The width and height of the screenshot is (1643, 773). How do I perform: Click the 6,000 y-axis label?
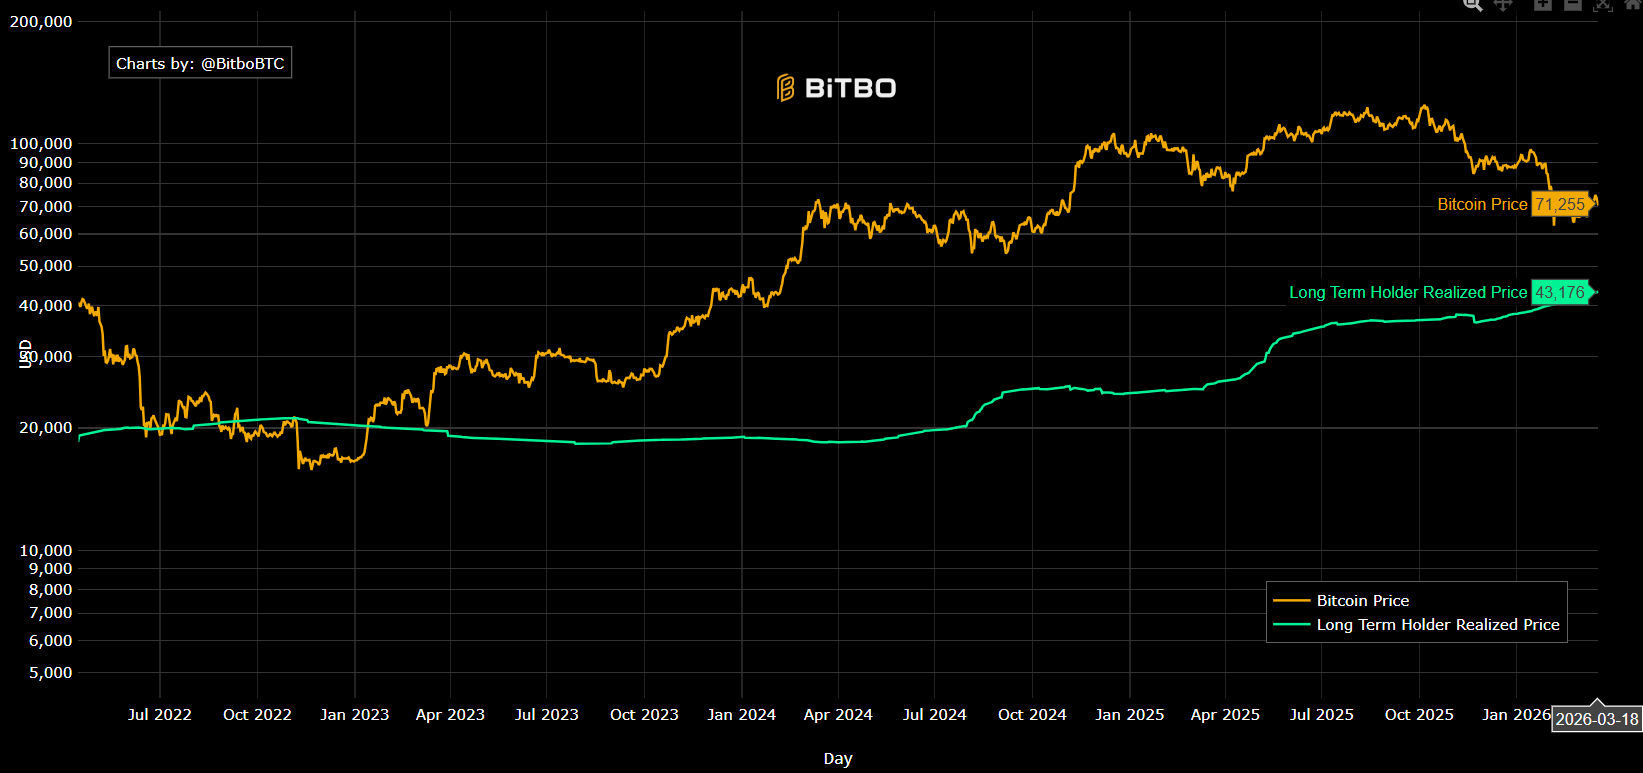tap(50, 640)
